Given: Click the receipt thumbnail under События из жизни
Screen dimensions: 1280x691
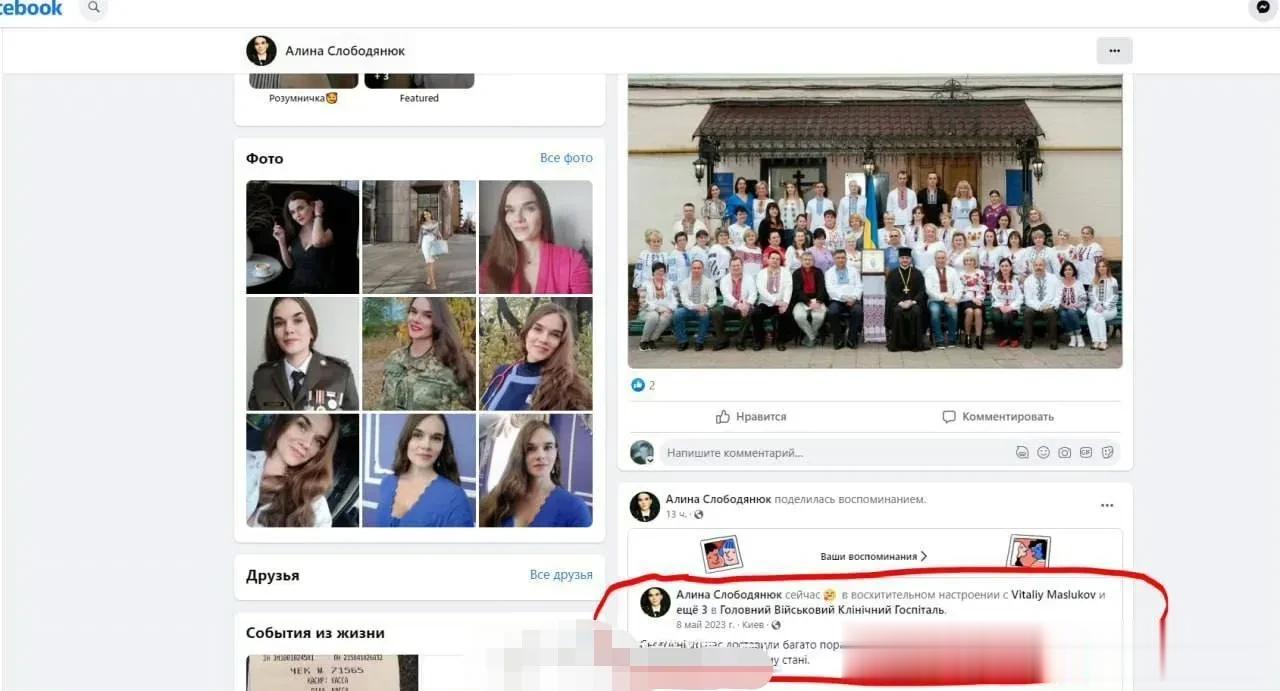Looking at the screenshot, I should point(332,672).
